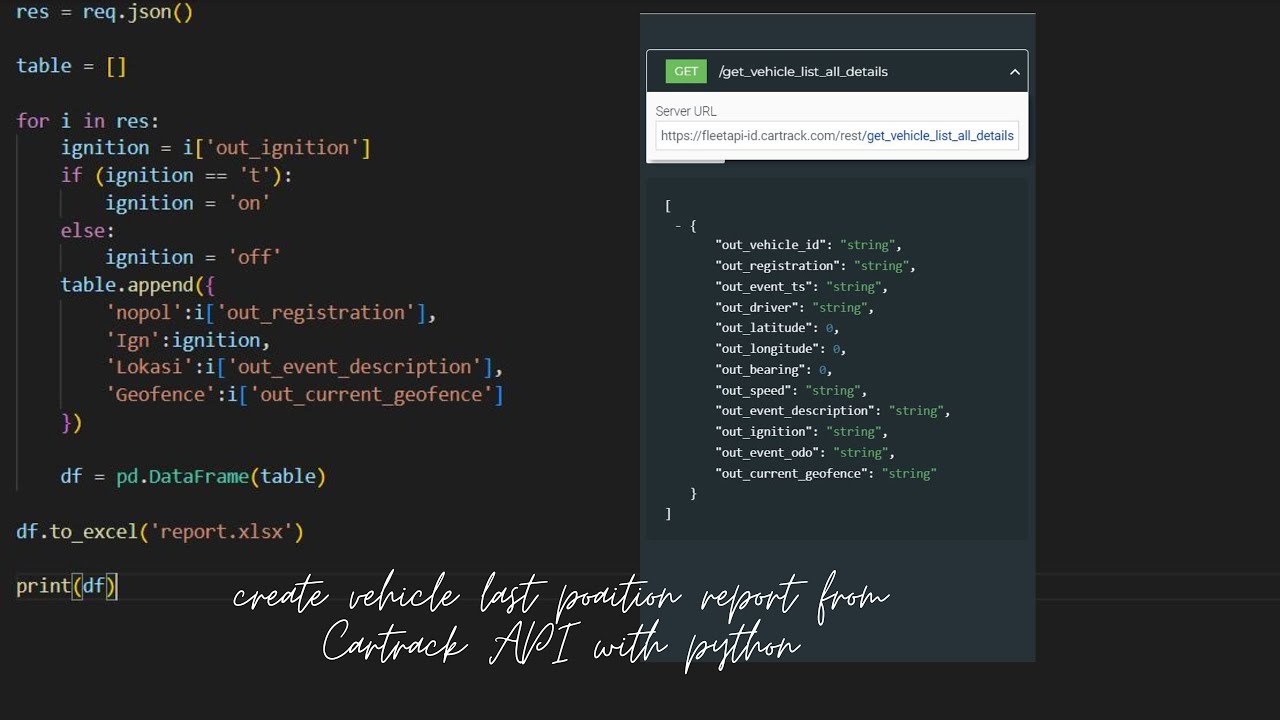
Task: Click the 'Lokasi' dictionary entry line
Action: 304,367
